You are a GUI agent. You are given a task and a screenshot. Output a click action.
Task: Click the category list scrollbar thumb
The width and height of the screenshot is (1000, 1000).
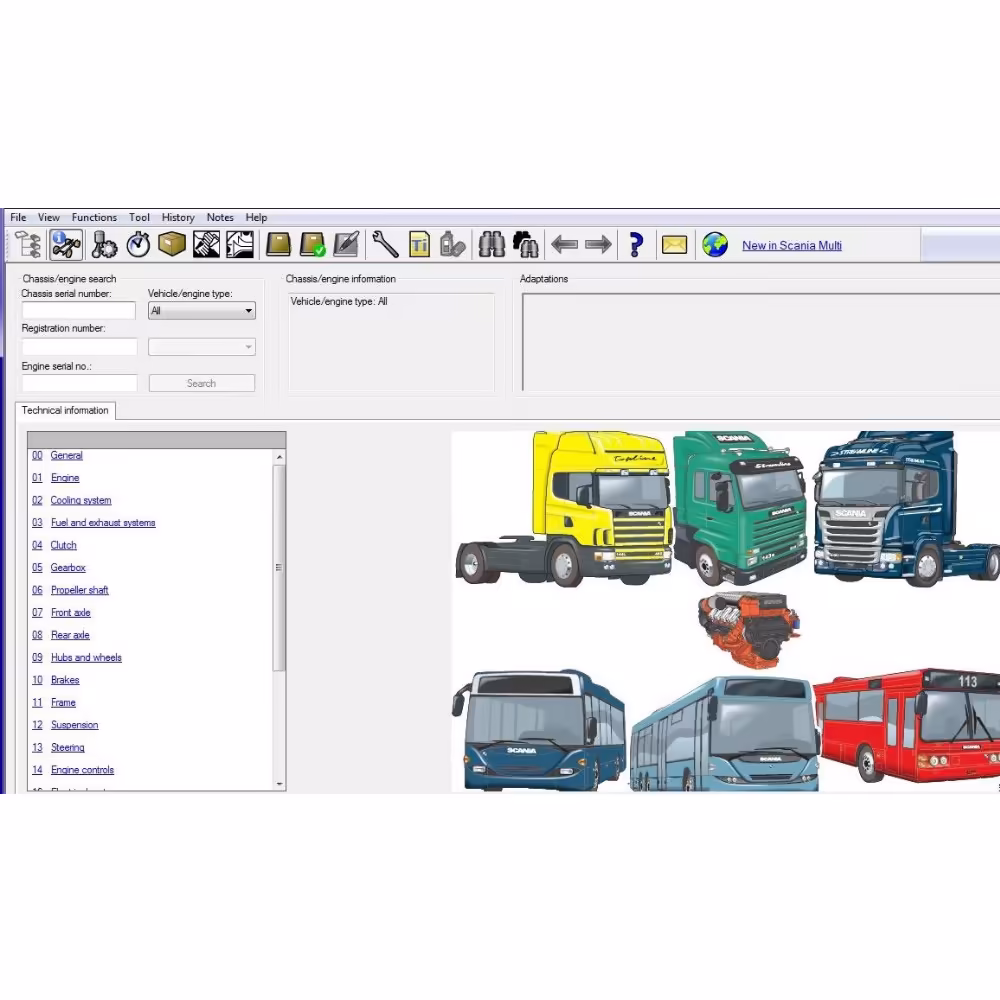(x=279, y=568)
